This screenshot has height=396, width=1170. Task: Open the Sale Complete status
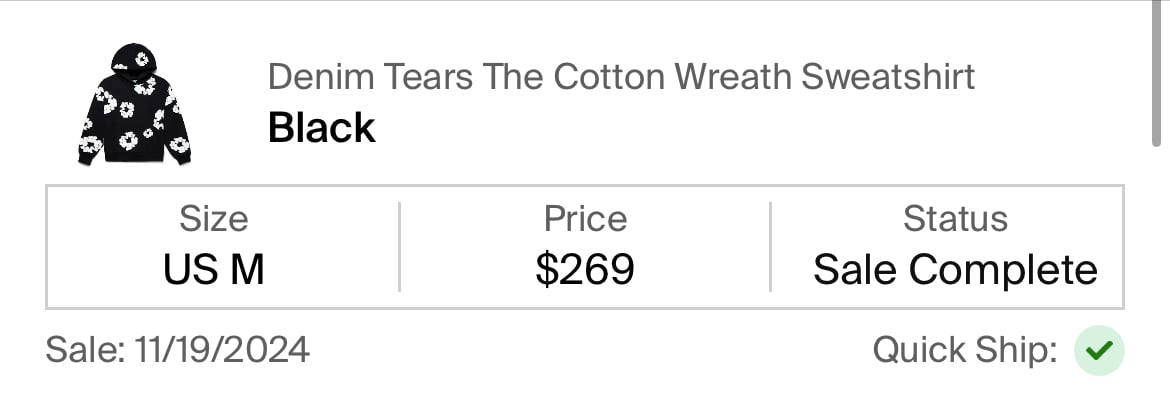coord(955,269)
